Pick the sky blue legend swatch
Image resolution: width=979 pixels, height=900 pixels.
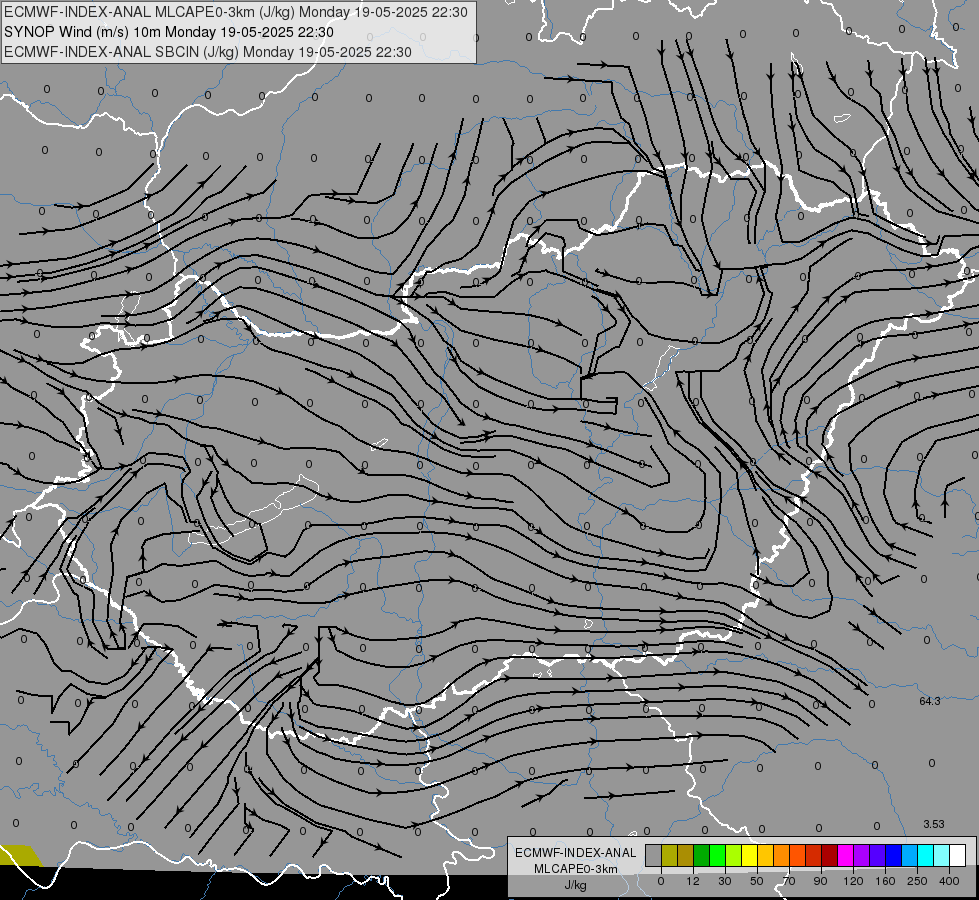[910, 855]
